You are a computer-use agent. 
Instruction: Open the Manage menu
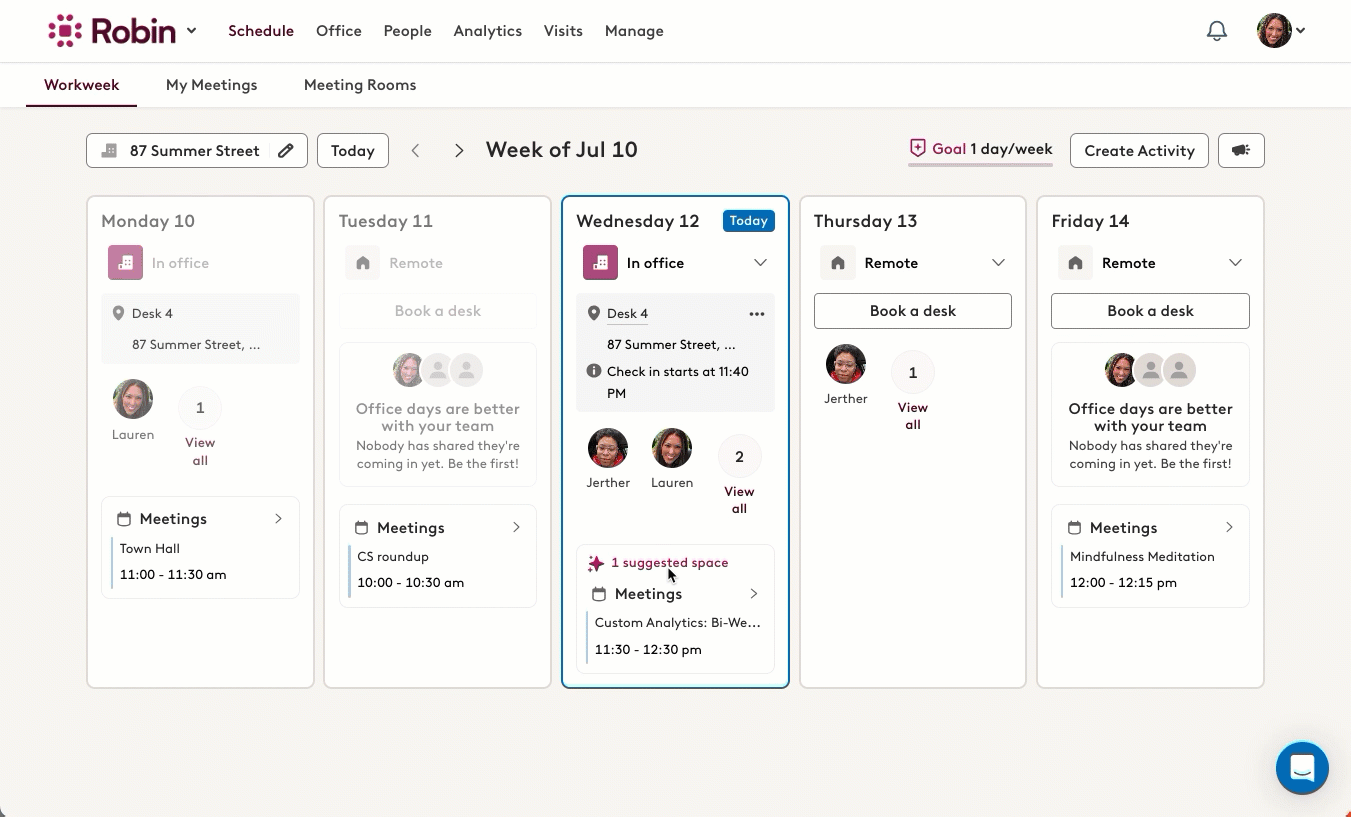(x=634, y=31)
